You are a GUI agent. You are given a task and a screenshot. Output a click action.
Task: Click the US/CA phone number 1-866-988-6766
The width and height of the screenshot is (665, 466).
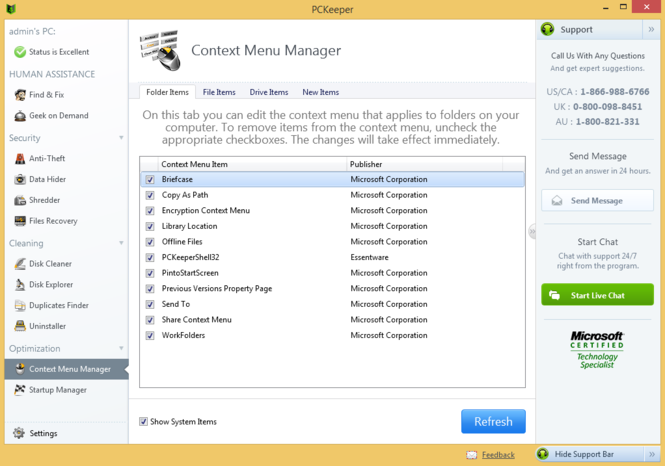(615, 92)
